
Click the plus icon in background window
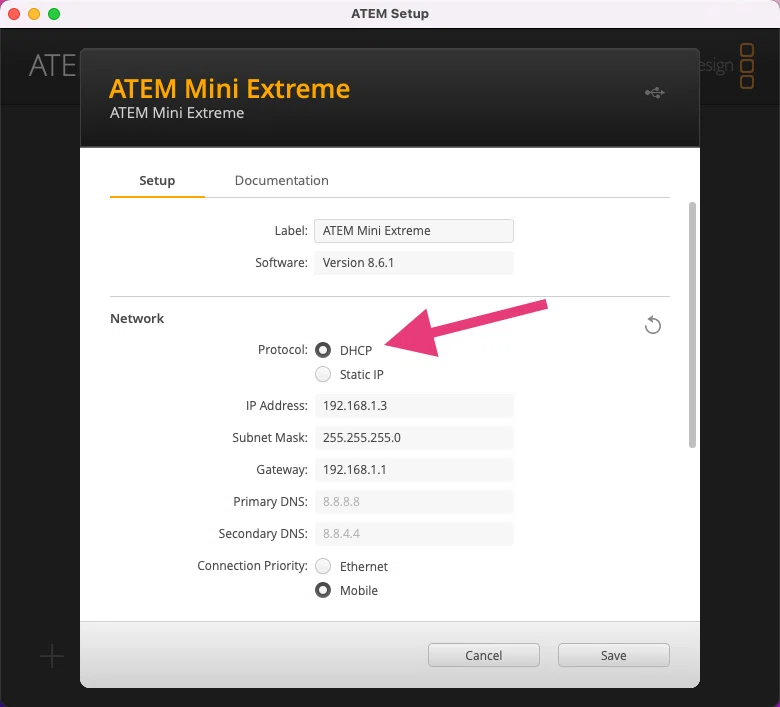point(52,656)
